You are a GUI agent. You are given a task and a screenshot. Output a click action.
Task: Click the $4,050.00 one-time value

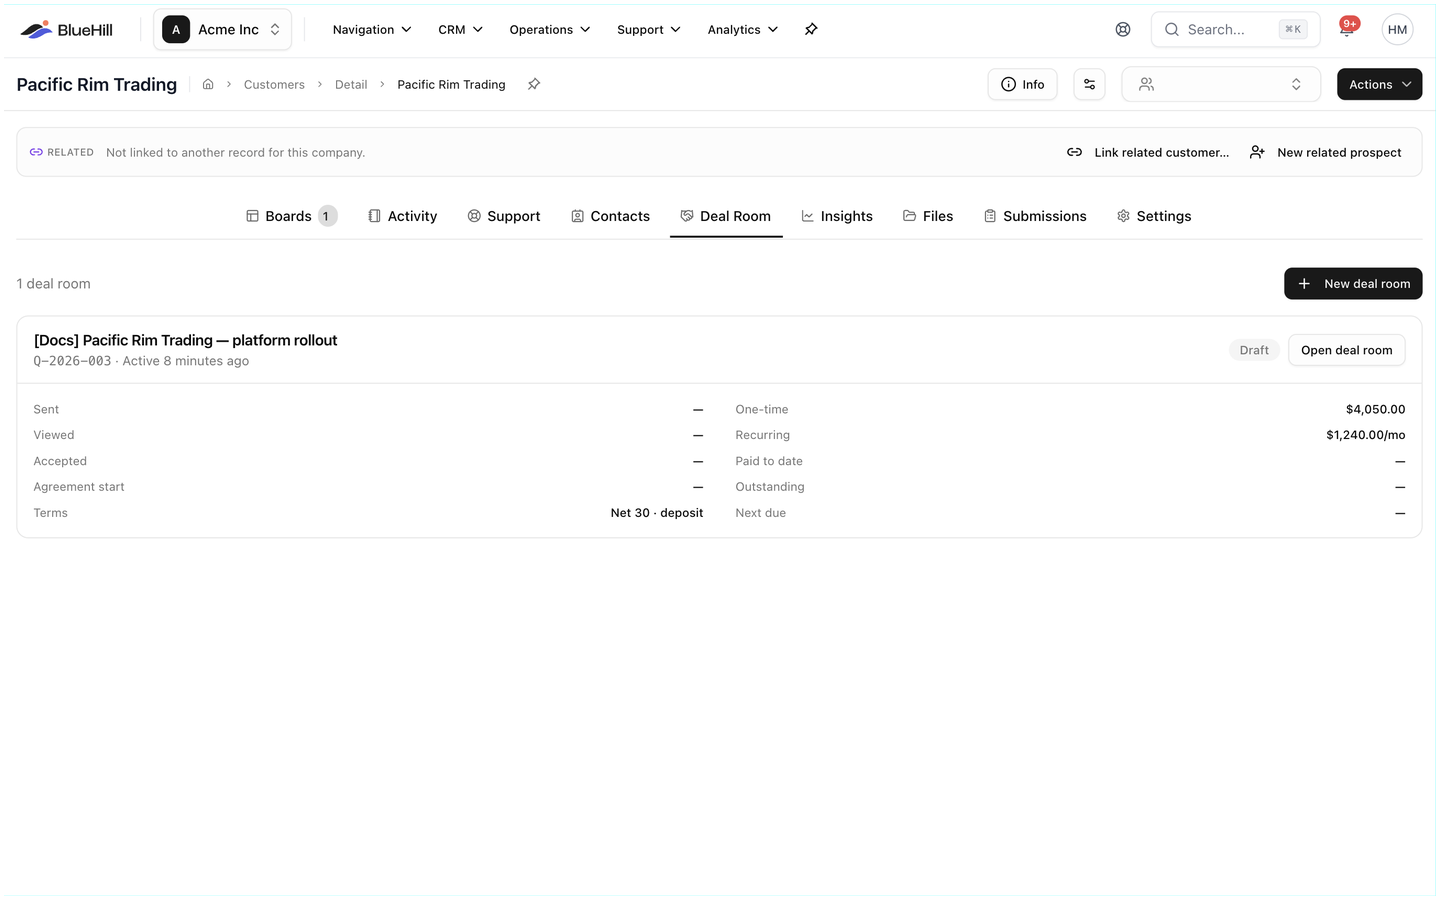click(1375, 409)
